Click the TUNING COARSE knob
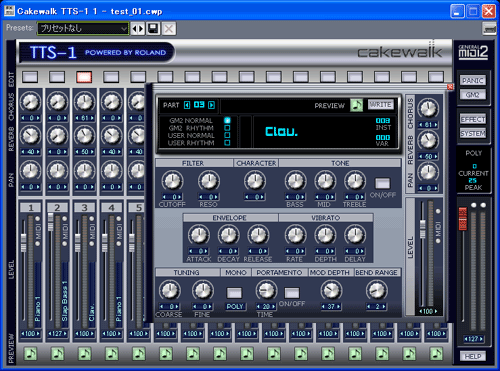 (x=169, y=290)
